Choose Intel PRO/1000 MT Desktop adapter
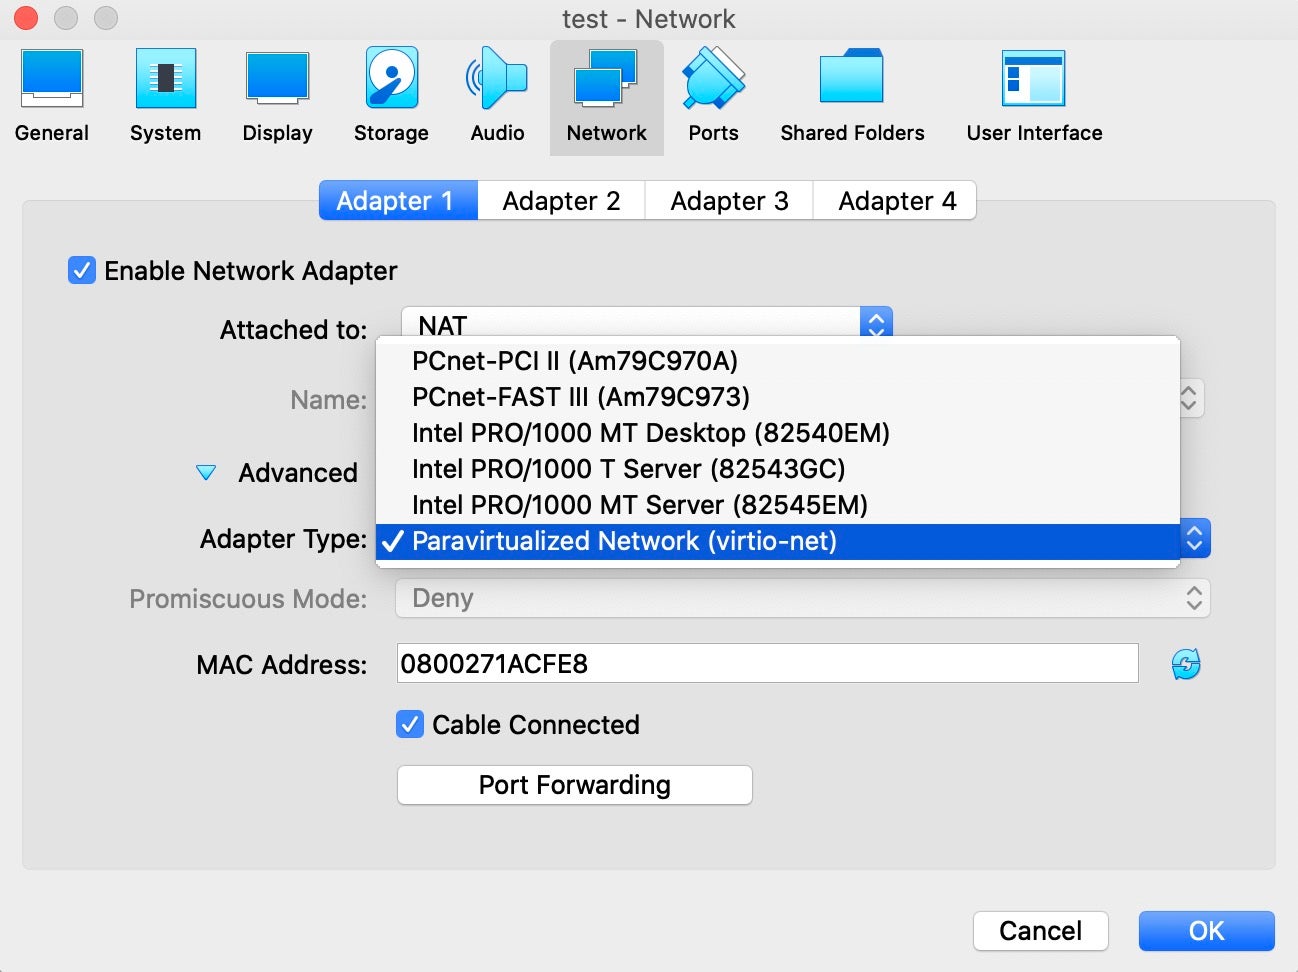Screen dimensions: 1298x972 [650, 433]
